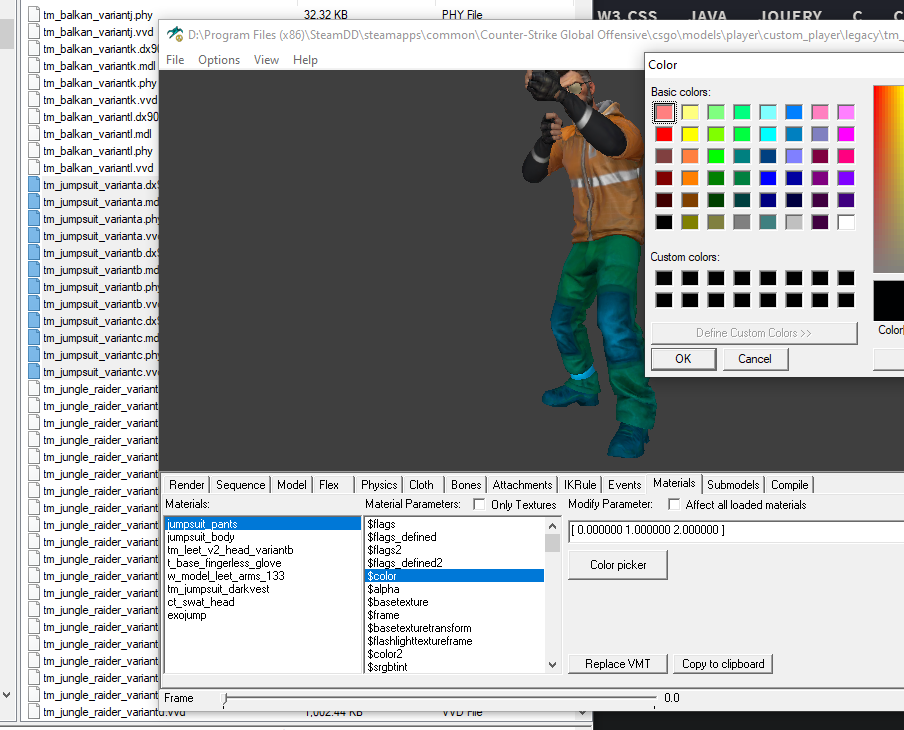This screenshot has width=904, height=730.
Task: Switch to the Sequence tab
Action: 240,485
